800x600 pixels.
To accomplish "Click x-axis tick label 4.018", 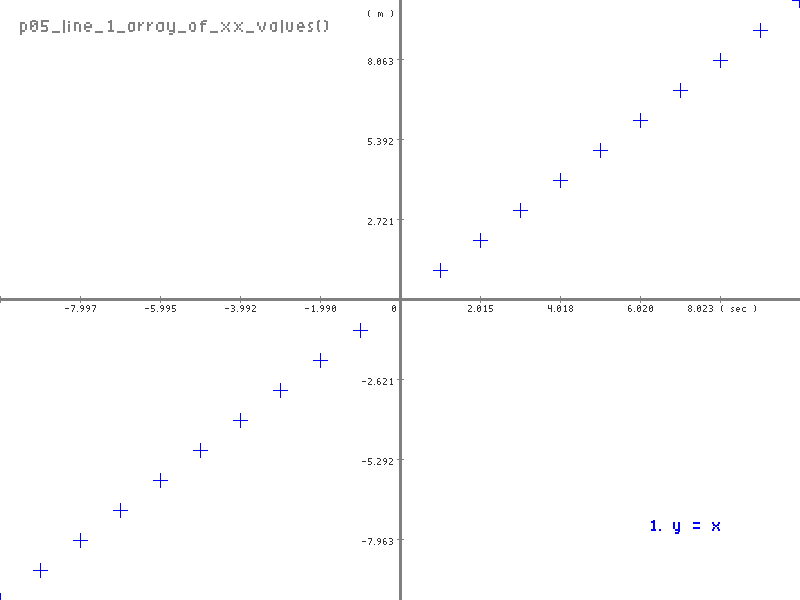I will coord(560,309).
